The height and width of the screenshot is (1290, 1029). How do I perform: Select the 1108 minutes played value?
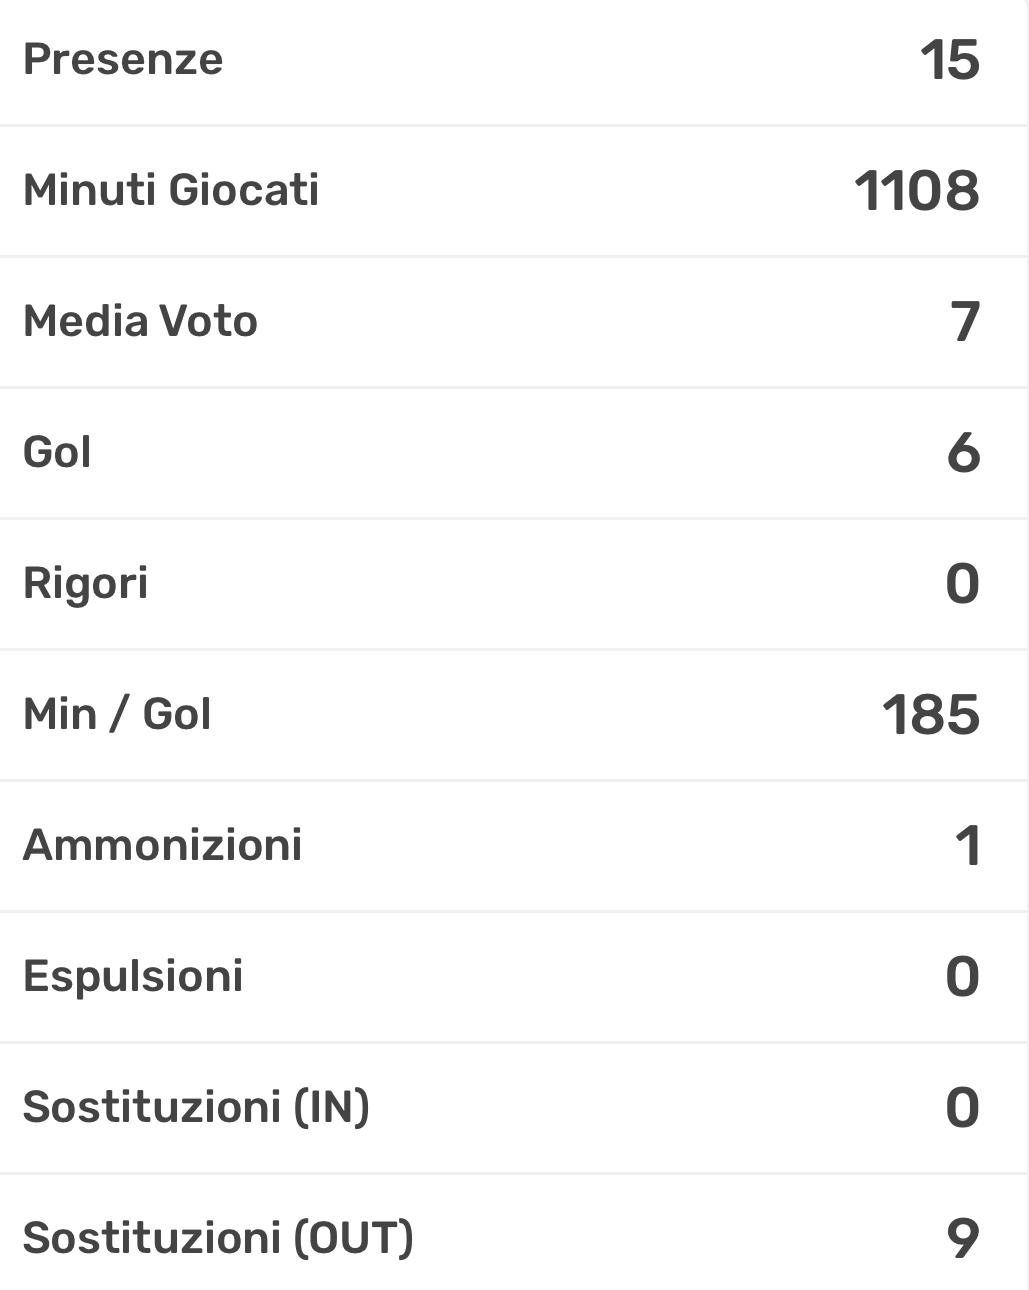click(x=916, y=190)
